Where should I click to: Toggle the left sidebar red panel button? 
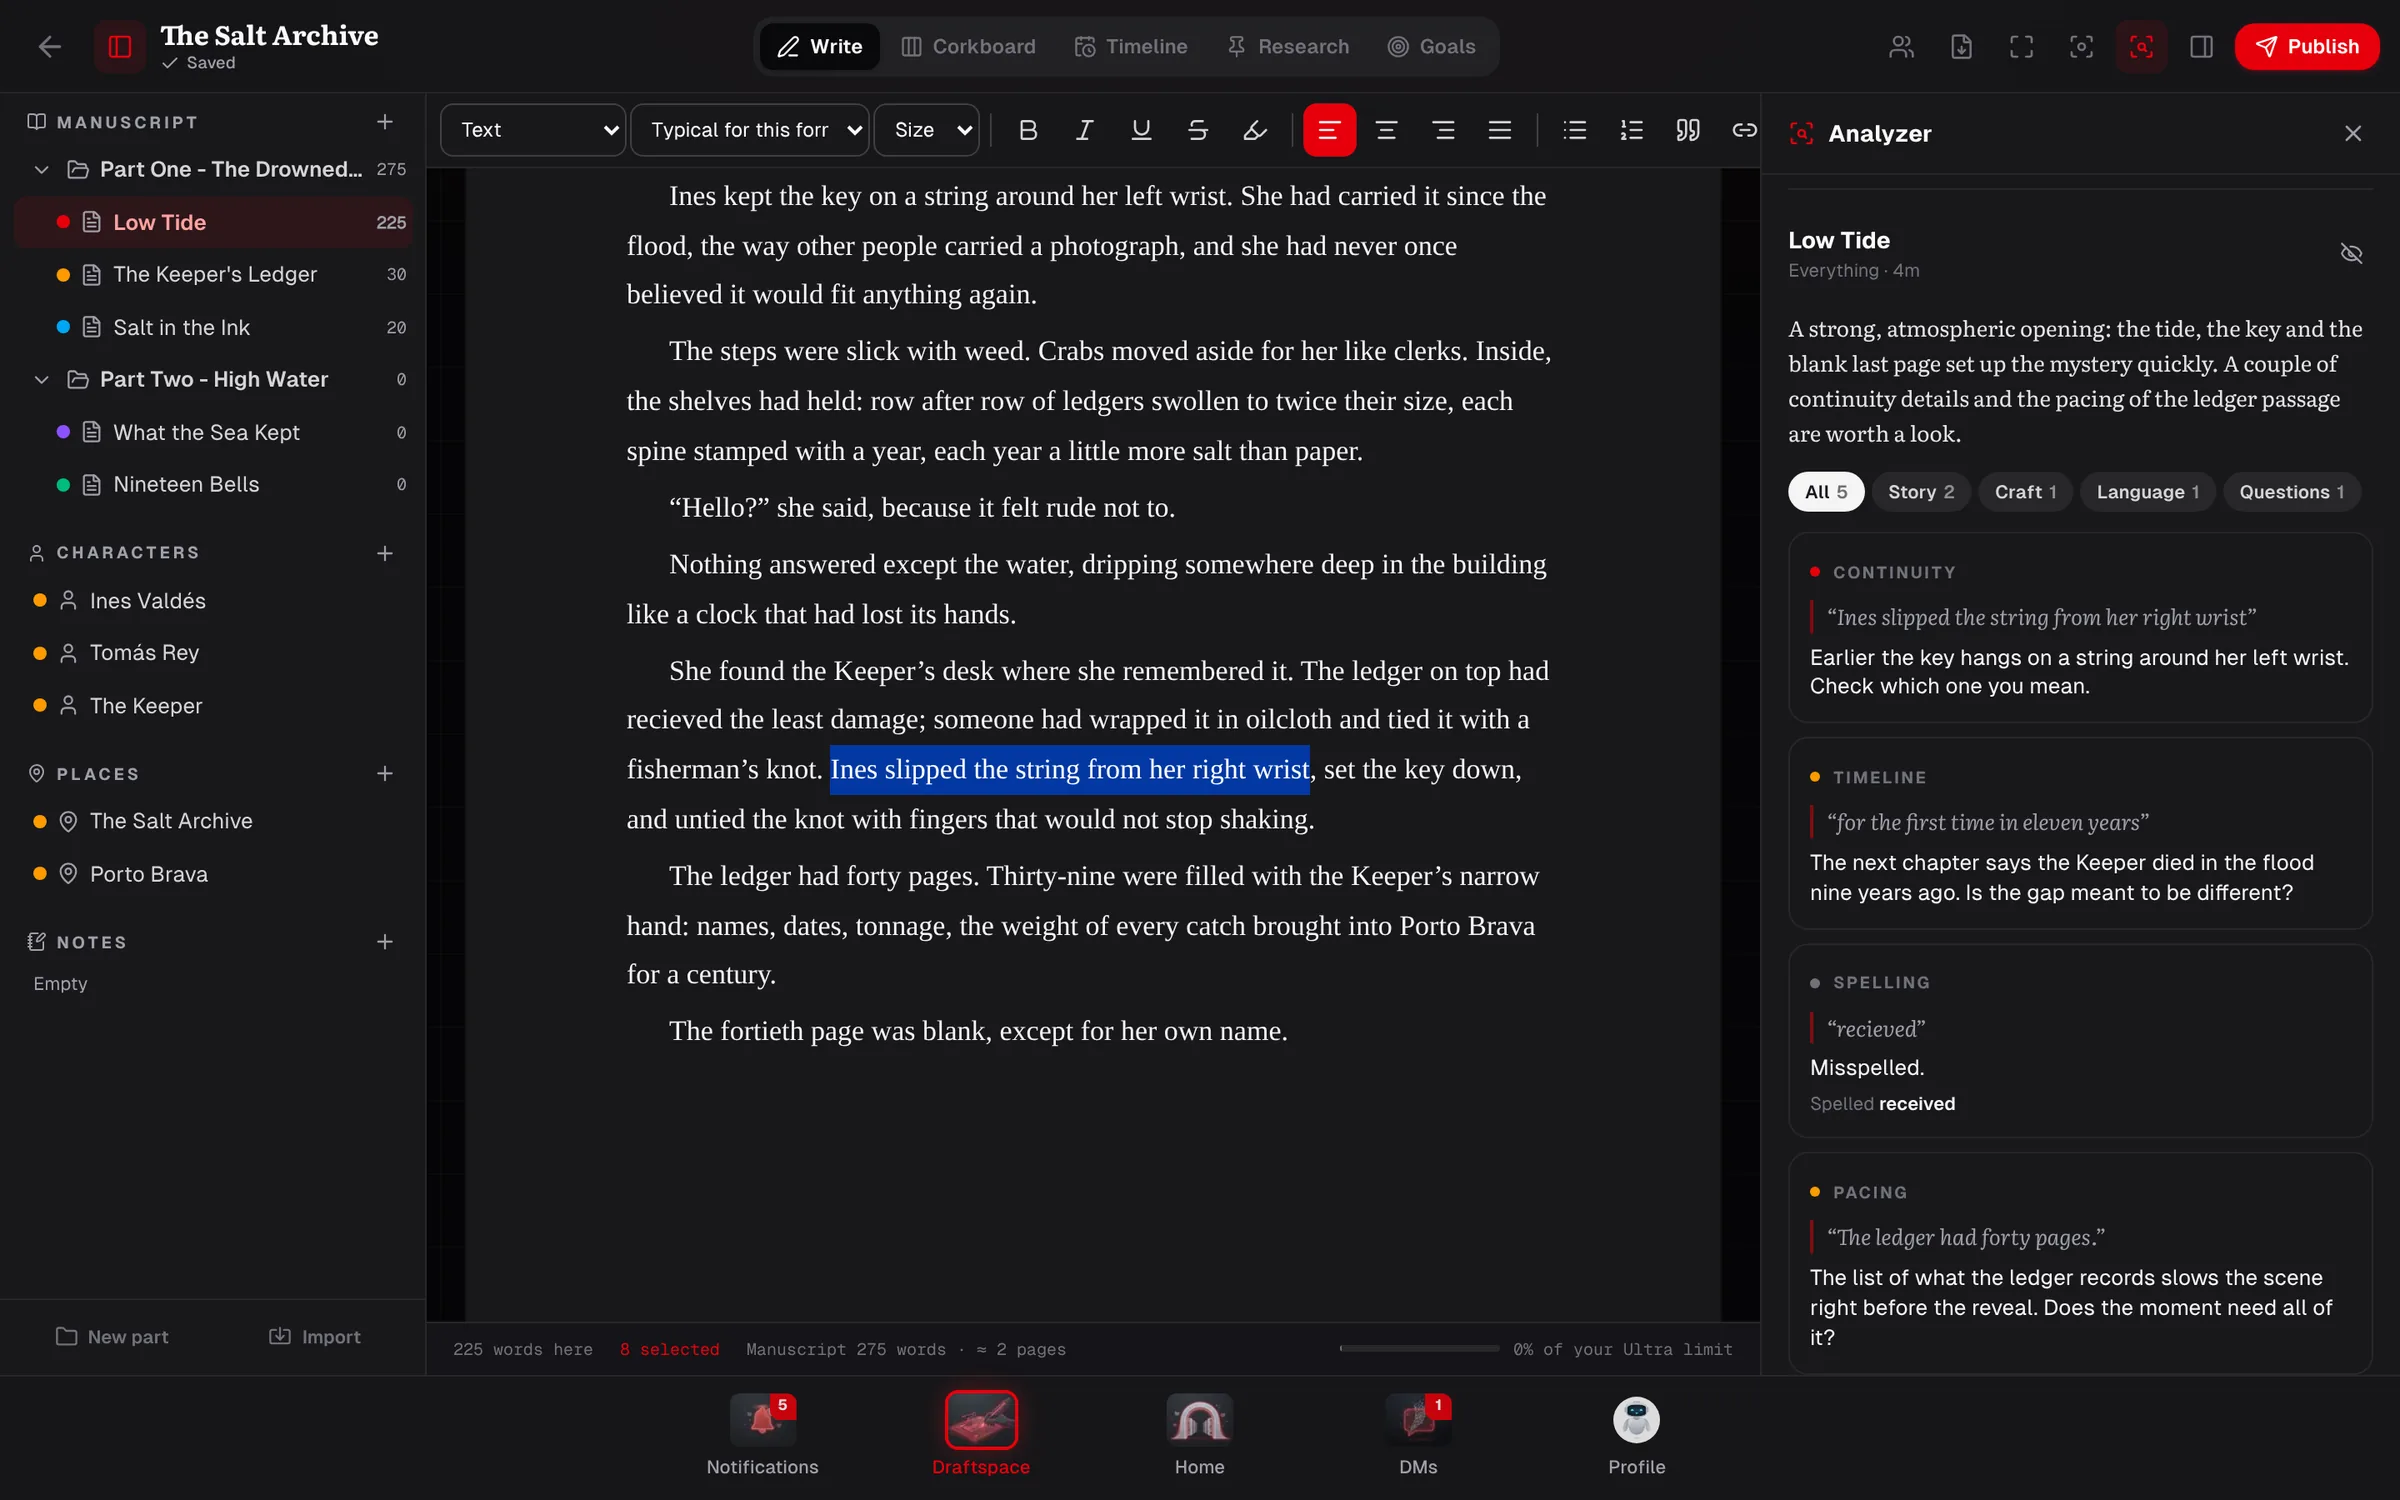tap(120, 47)
